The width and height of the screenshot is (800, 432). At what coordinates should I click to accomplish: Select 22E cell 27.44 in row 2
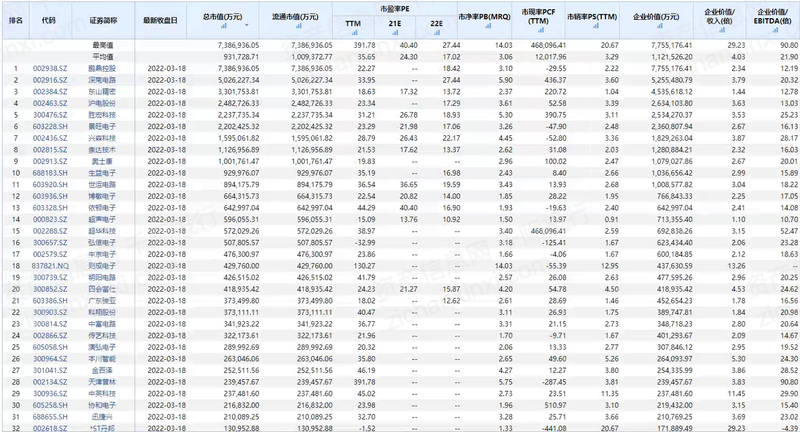click(451, 80)
